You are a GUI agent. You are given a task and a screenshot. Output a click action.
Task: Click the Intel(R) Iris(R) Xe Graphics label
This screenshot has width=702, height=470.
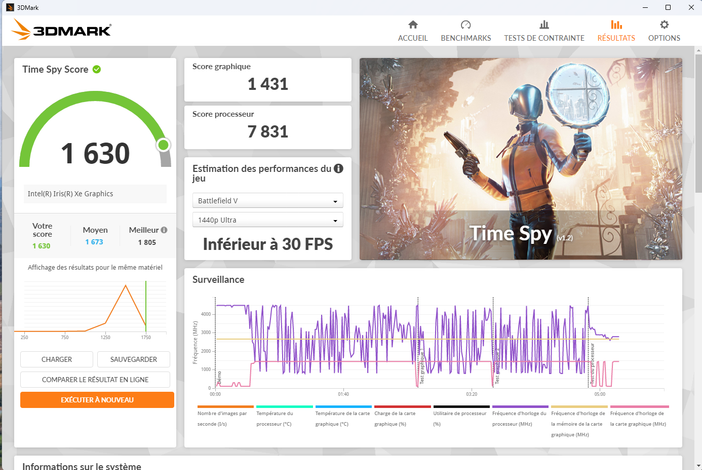pyautogui.click(x=70, y=194)
